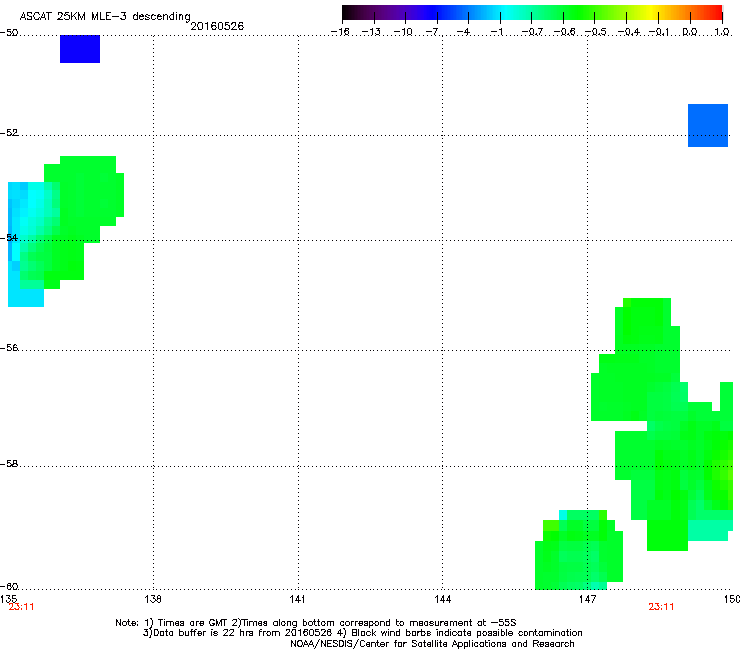Click colorbar label "-0.7"
This screenshot has height=650, width=740.
[532, 32]
